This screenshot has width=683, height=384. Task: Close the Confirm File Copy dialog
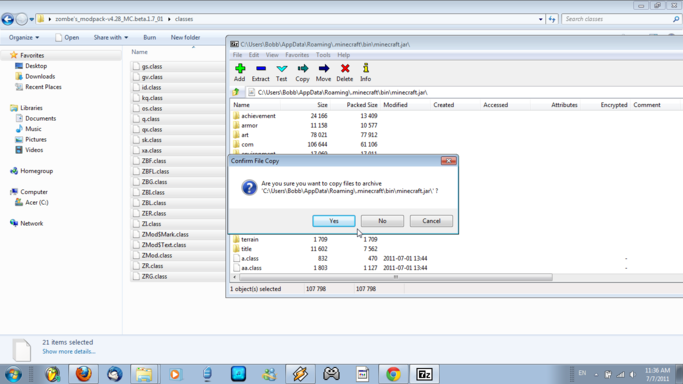pos(448,161)
